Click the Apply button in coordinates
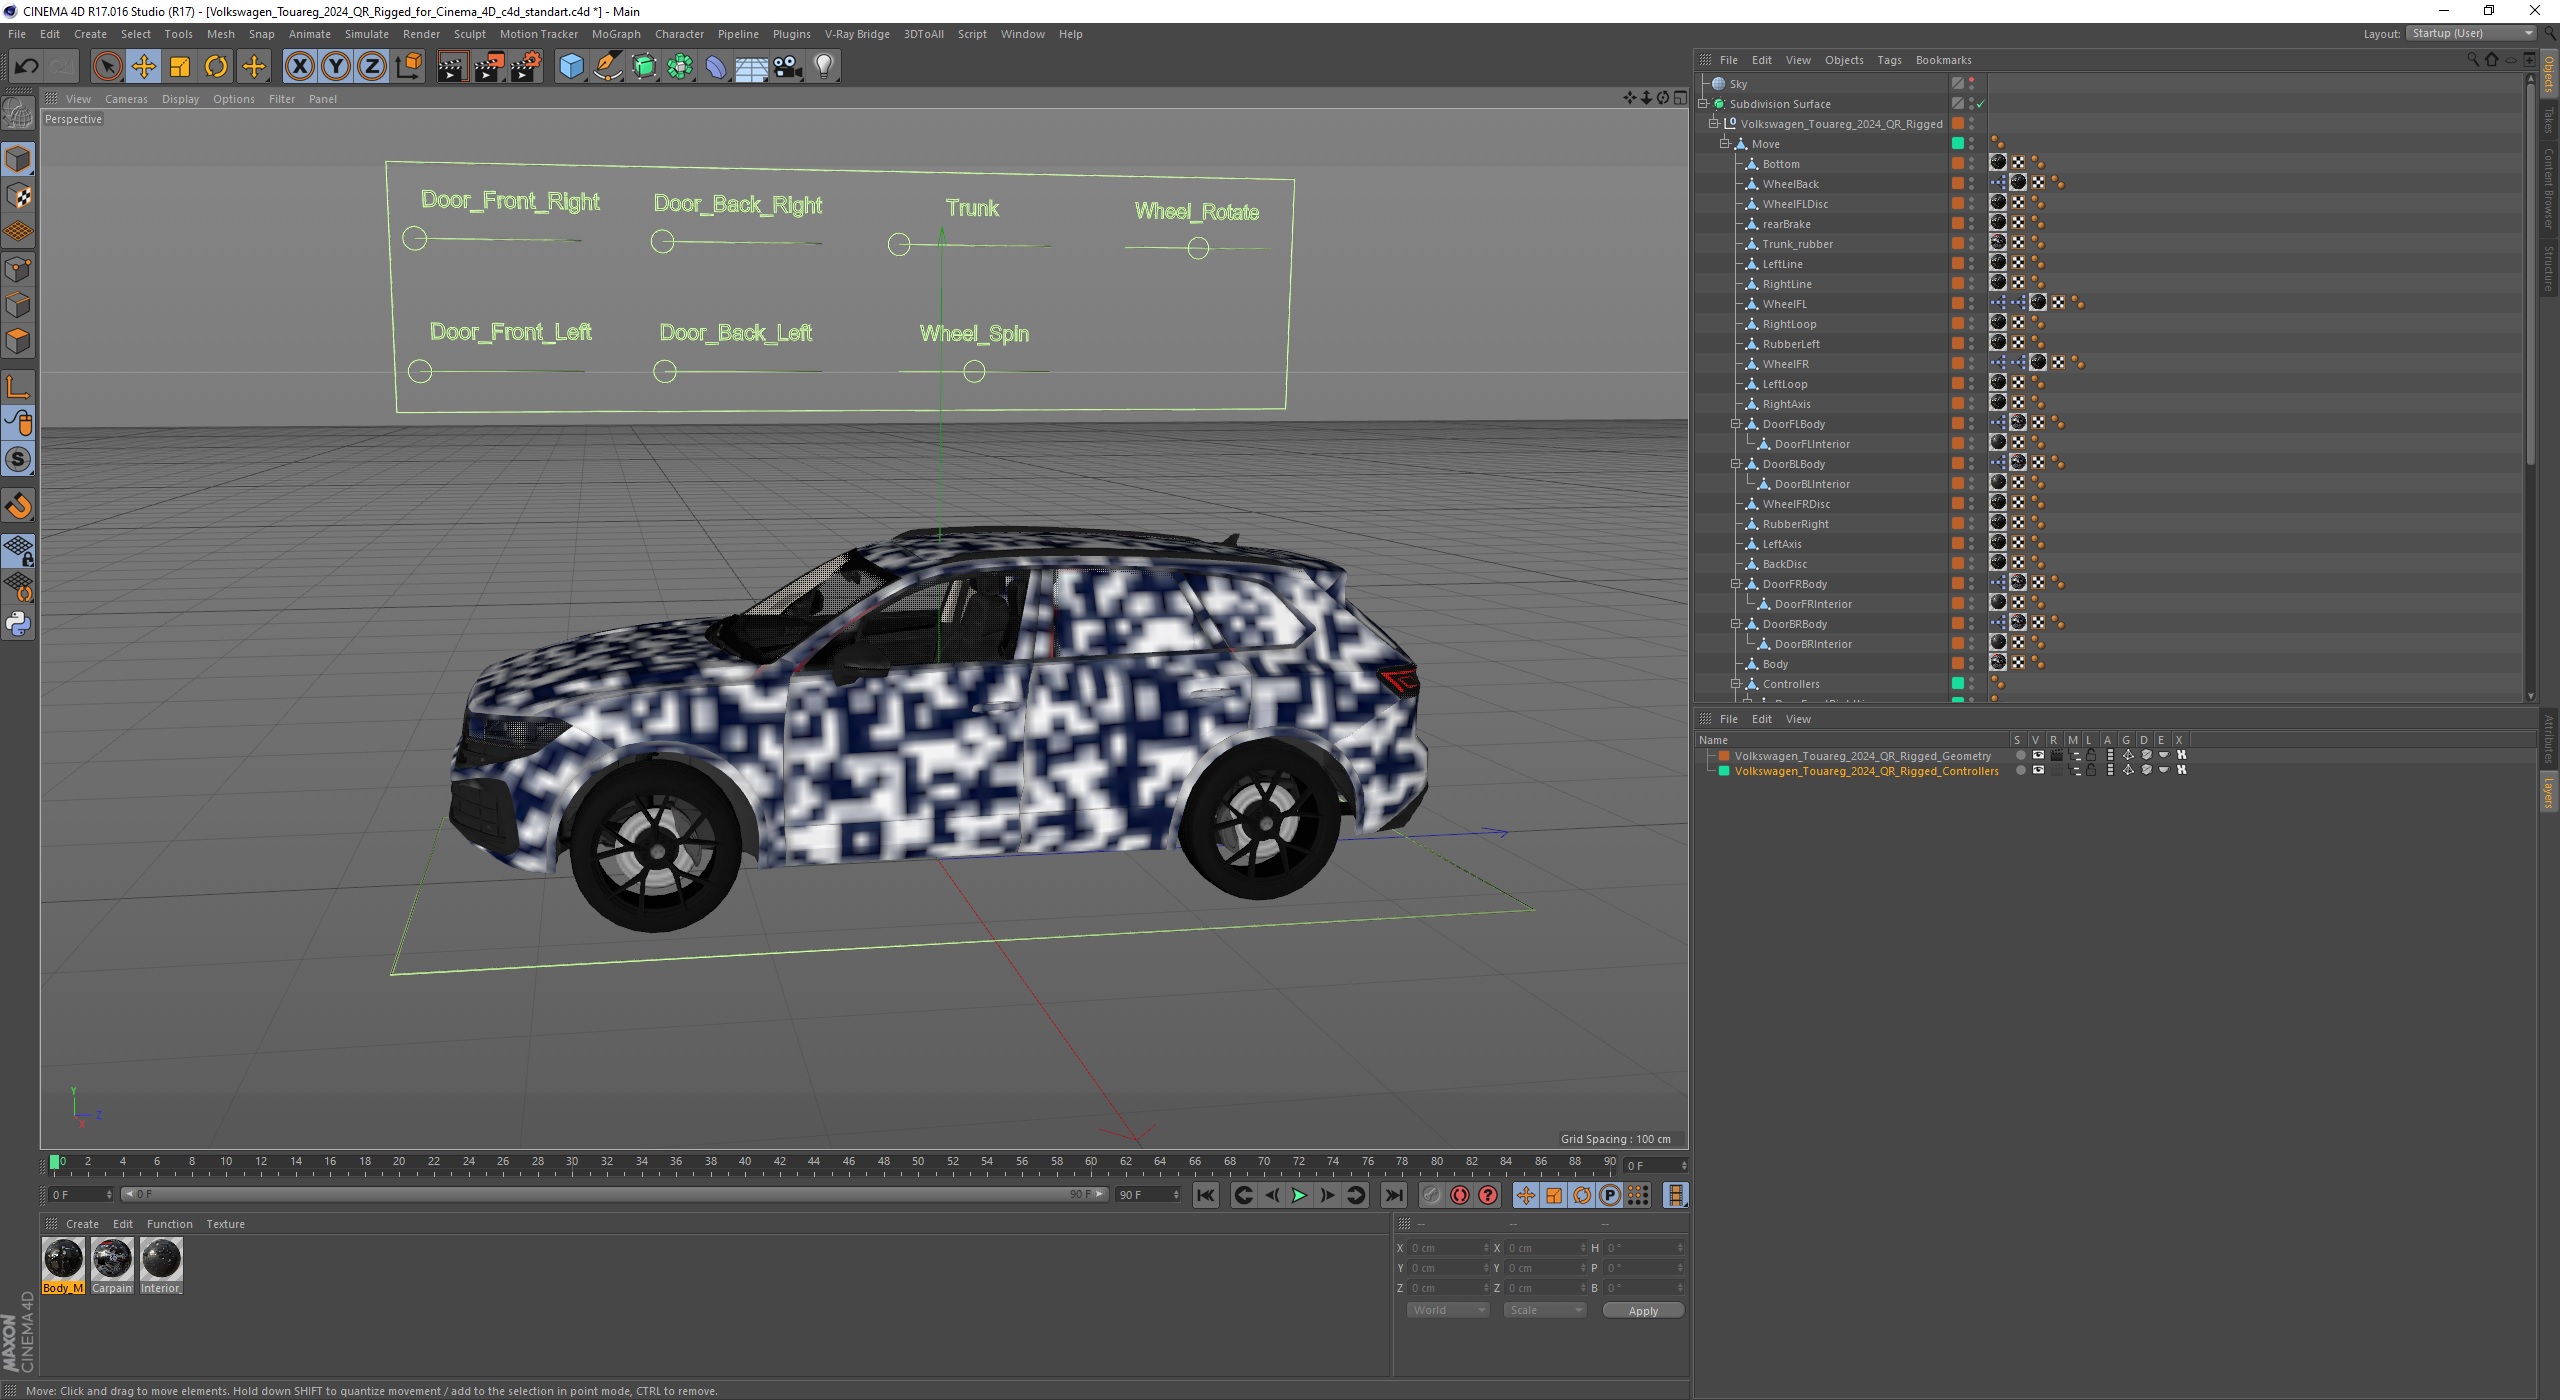The image size is (2560, 1400). [x=1642, y=1310]
